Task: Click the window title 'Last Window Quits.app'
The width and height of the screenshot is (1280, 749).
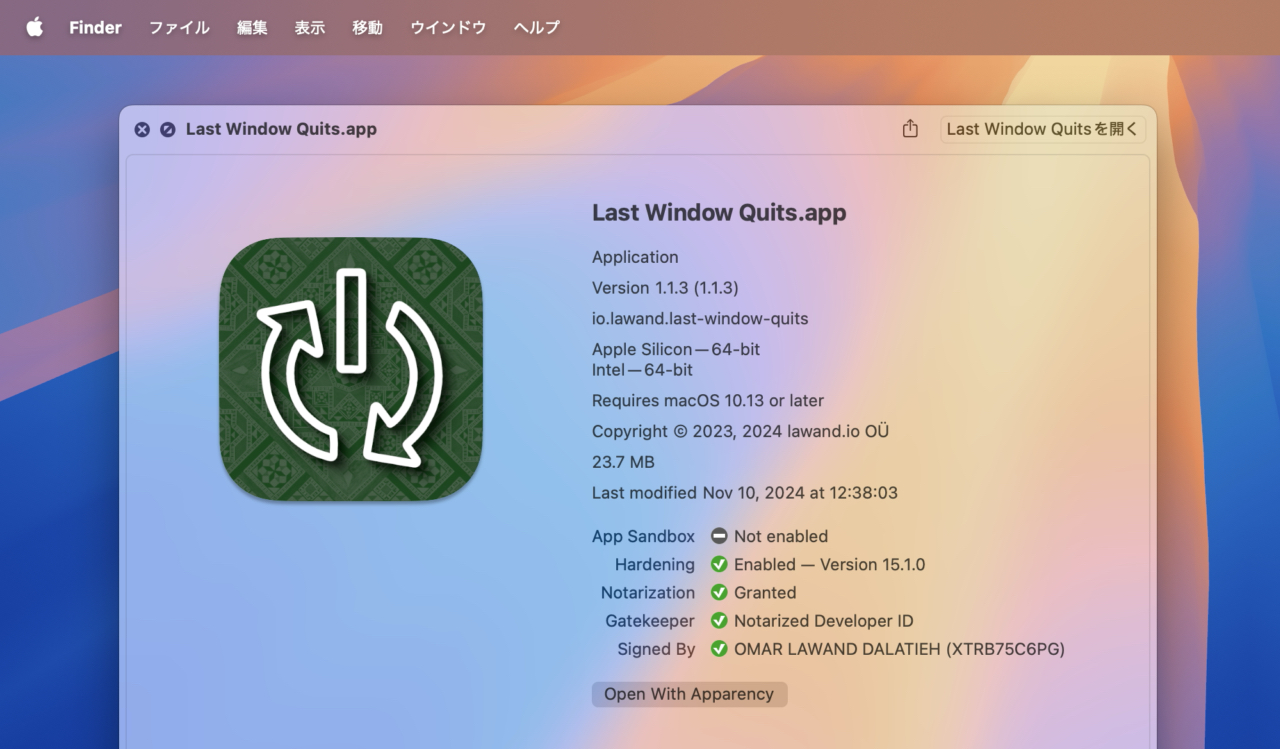Action: 281,129
